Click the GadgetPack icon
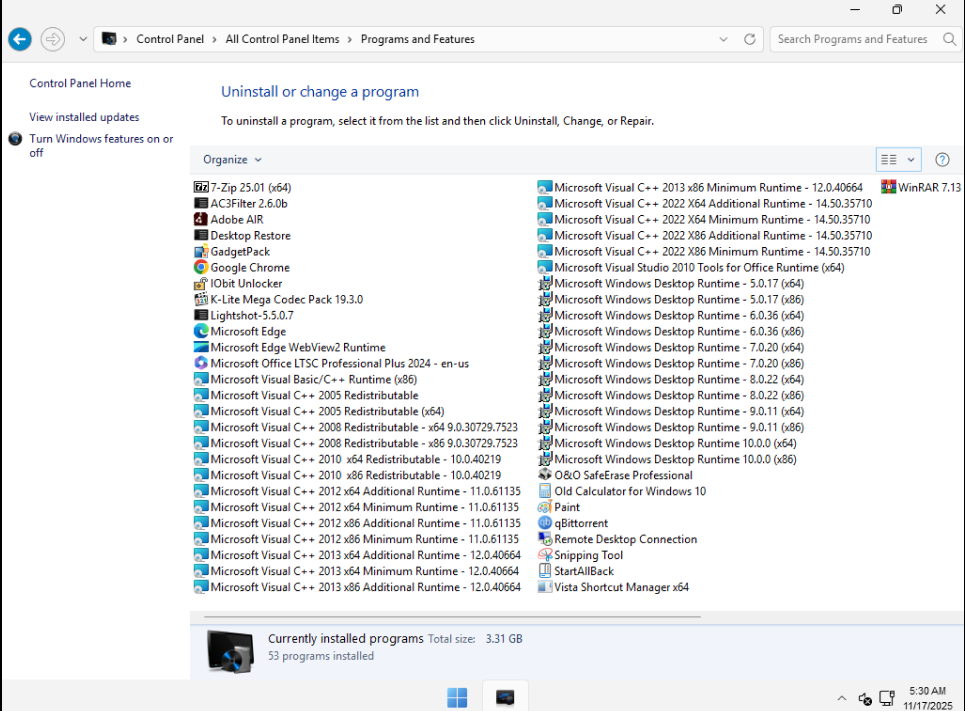The height and width of the screenshot is (711, 965). pos(201,251)
